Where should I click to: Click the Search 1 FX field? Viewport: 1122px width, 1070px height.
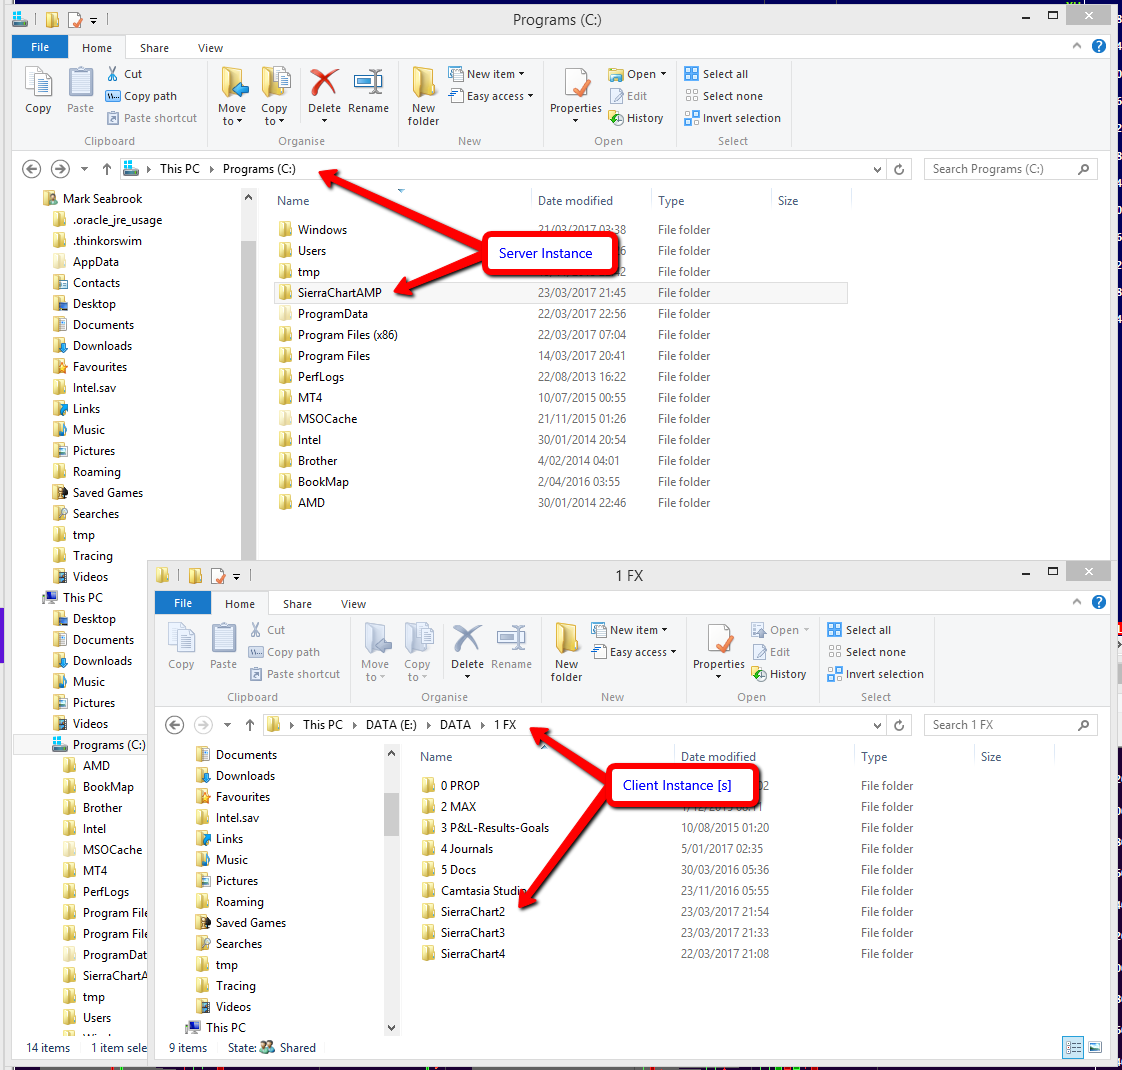tap(1010, 726)
